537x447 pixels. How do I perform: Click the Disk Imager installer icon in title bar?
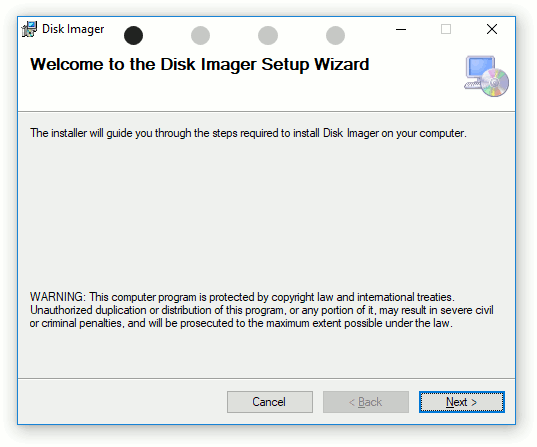coord(29,29)
